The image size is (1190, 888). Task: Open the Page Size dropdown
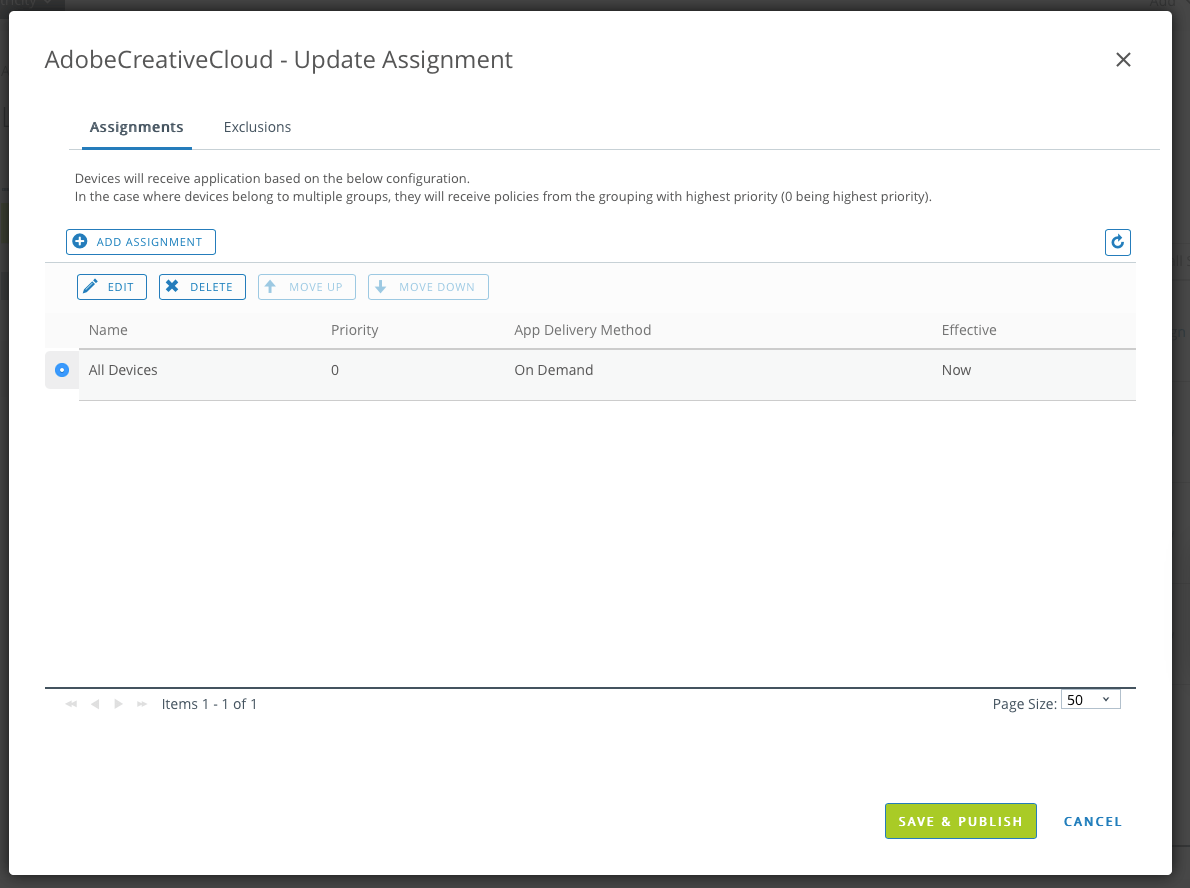[1091, 700]
